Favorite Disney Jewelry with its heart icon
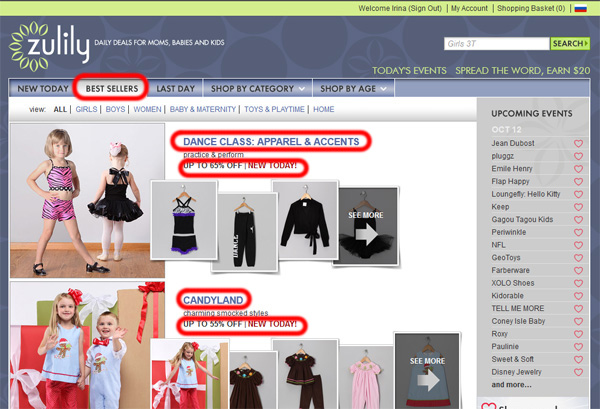Image resolution: width=600 pixels, height=409 pixels. pos(578,372)
